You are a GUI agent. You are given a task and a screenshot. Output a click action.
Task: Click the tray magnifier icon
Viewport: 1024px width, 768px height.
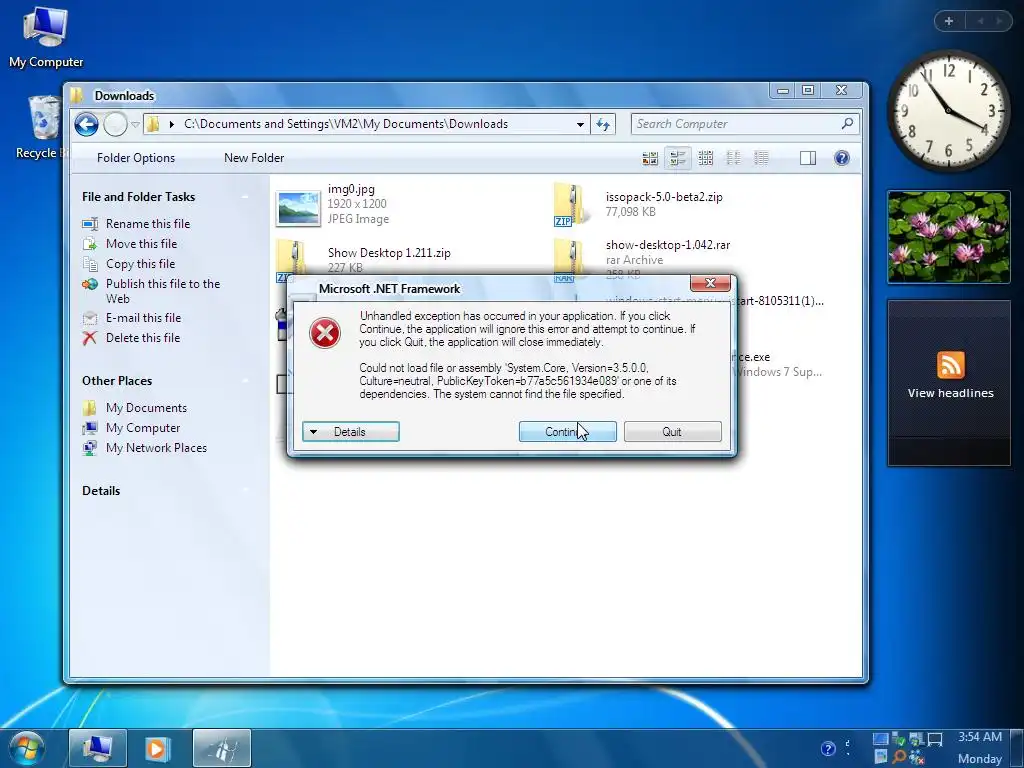tap(899, 757)
